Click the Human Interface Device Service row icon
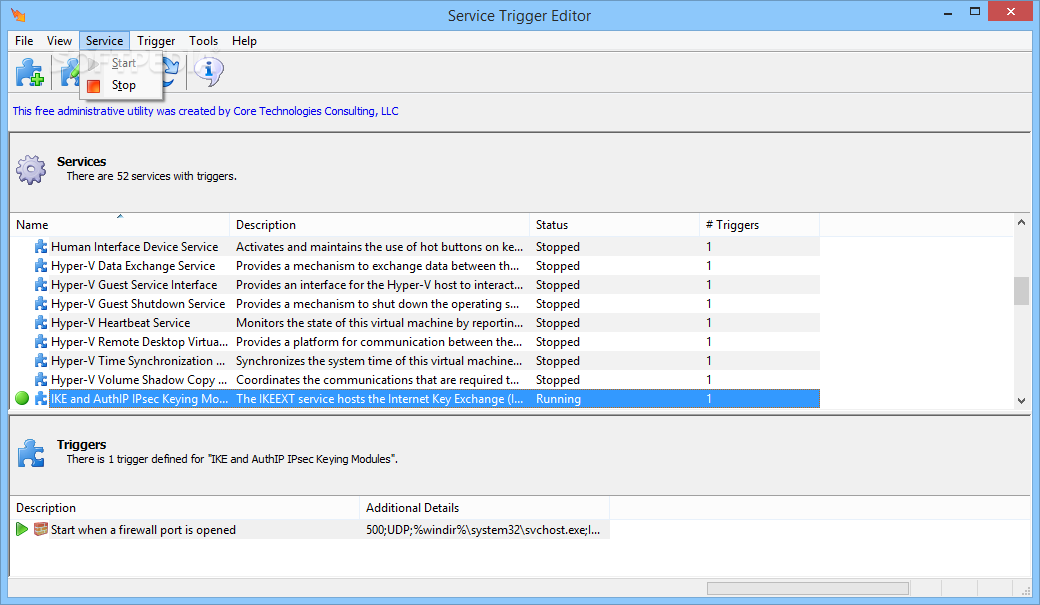1040x605 pixels. pos(40,247)
